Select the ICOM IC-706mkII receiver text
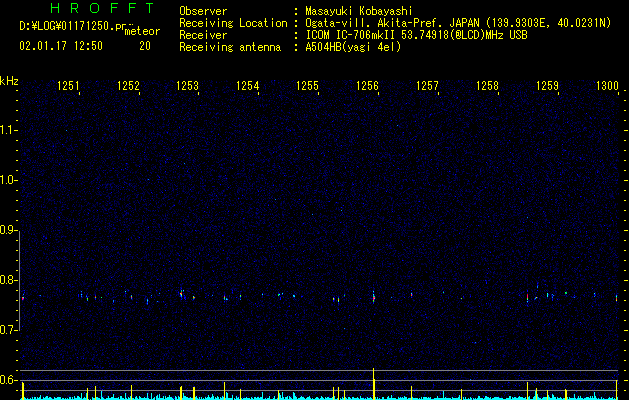The width and height of the screenshot is (629, 400). pyautogui.click(x=416, y=35)
